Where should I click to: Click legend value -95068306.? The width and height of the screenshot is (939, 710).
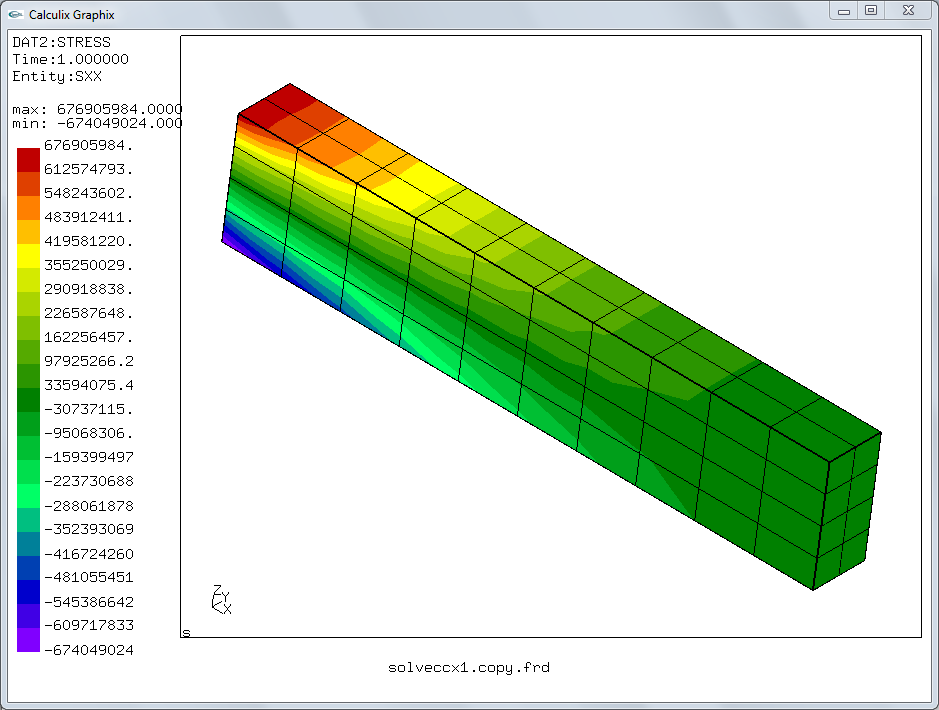89,433
